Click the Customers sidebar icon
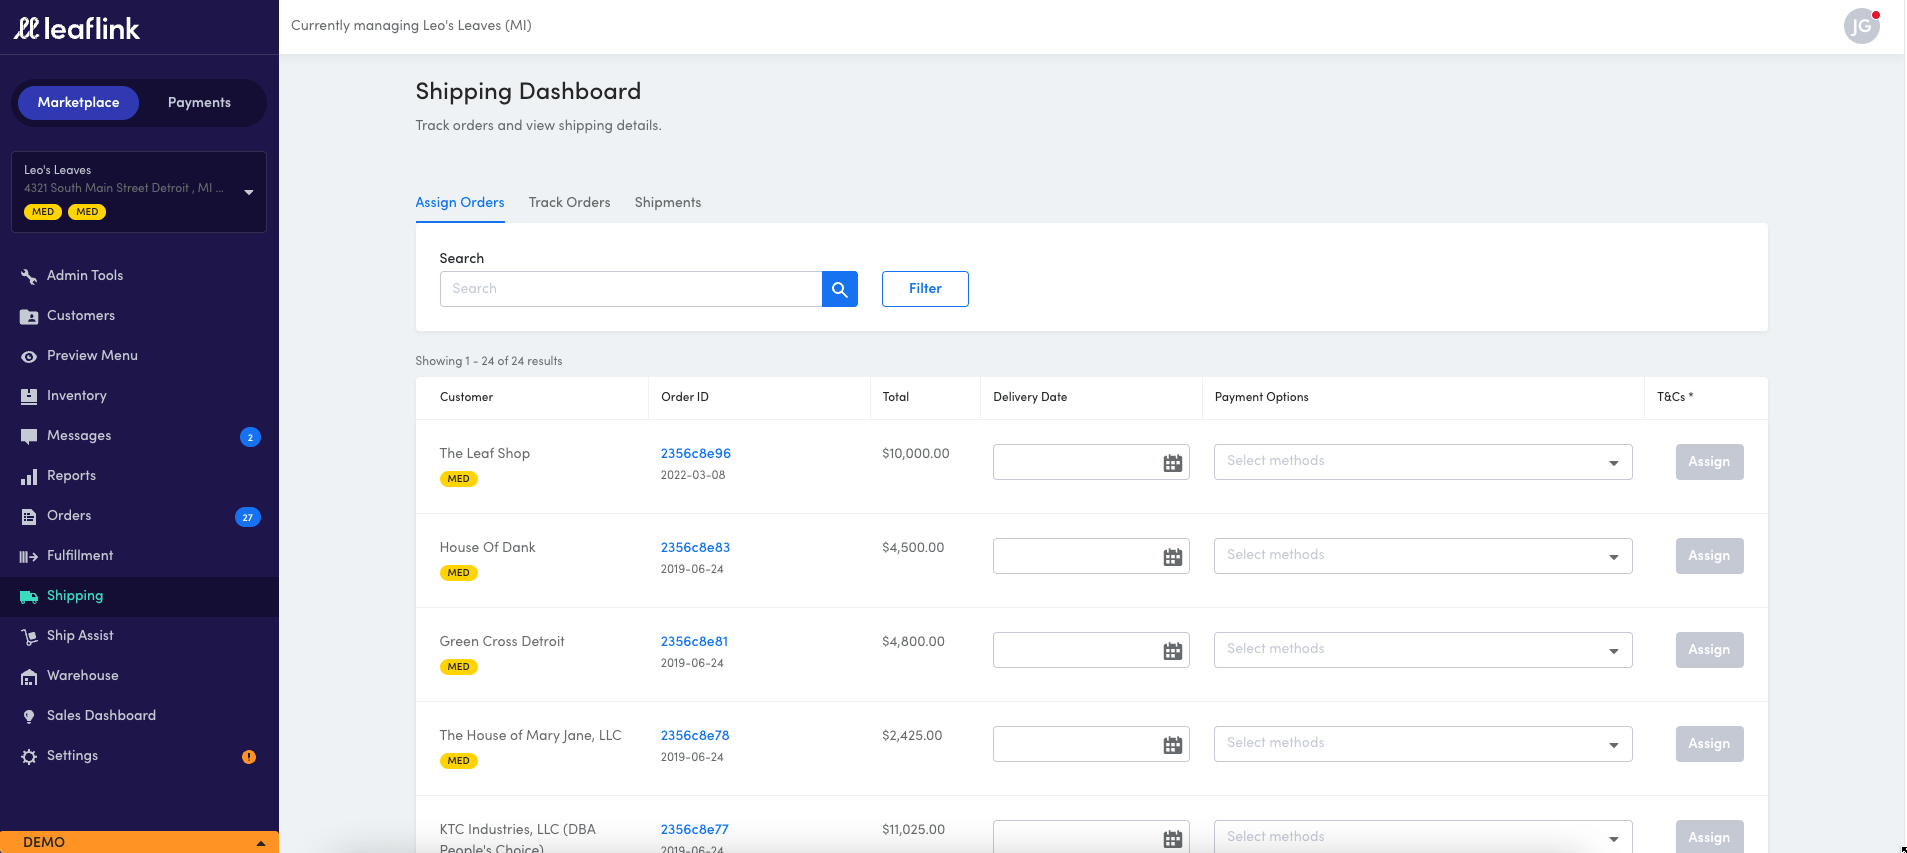This screenshot has height=853, width=1907. [29, 316]
